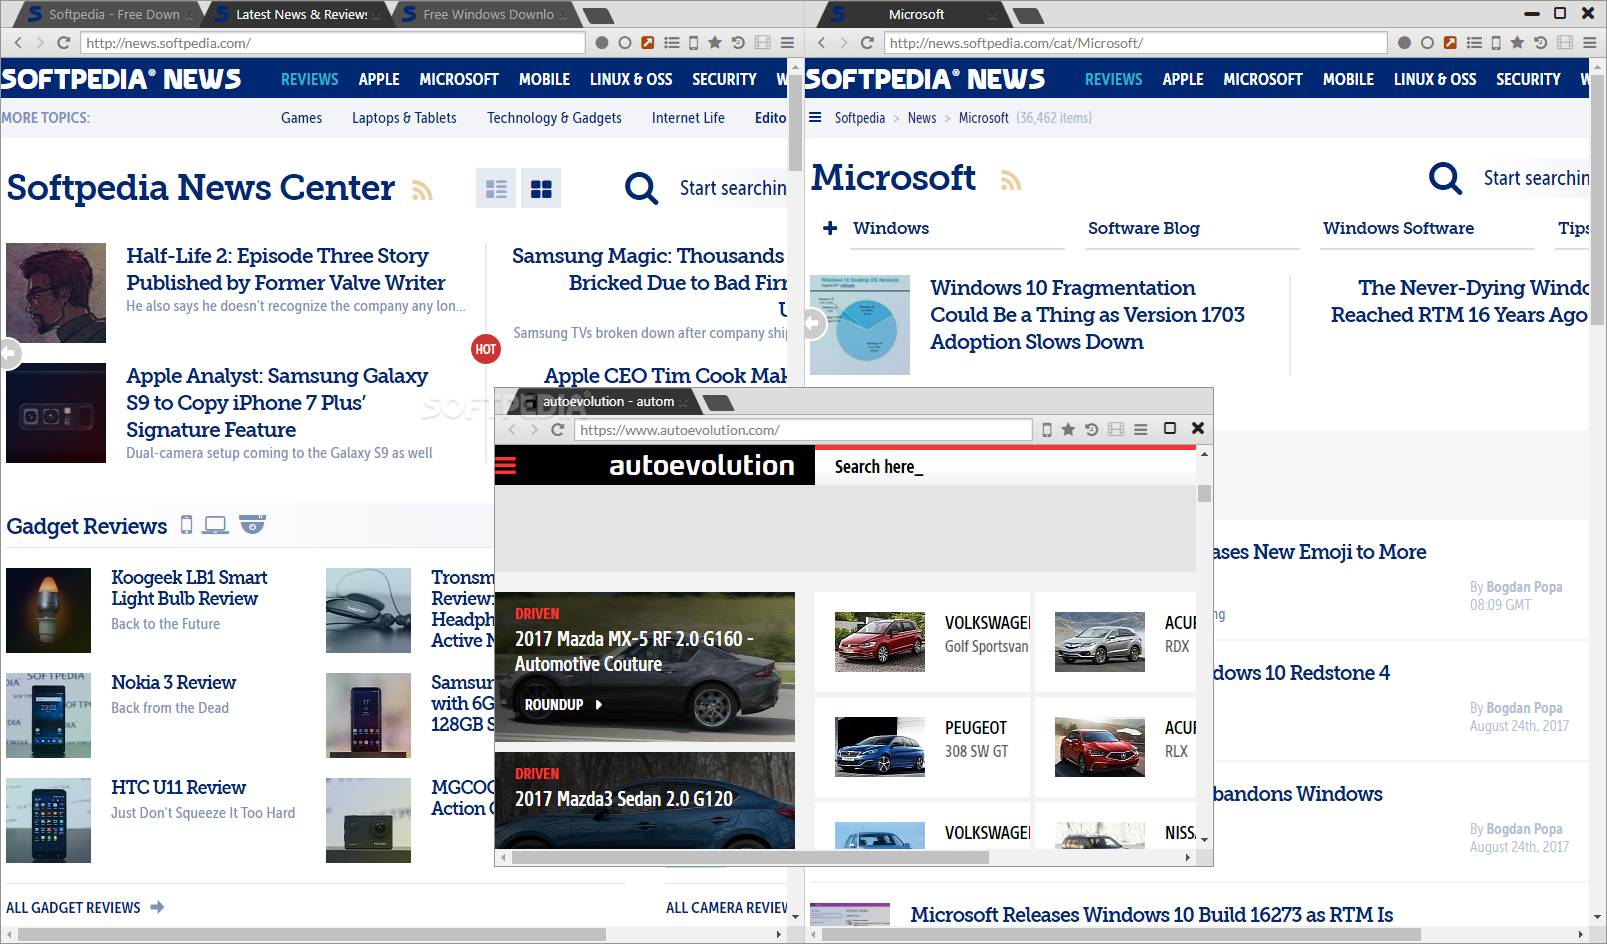Filter Gadget Reviews by laptop icon
The width and height of the screenshot is (1607, 944).
coord(215,525)
